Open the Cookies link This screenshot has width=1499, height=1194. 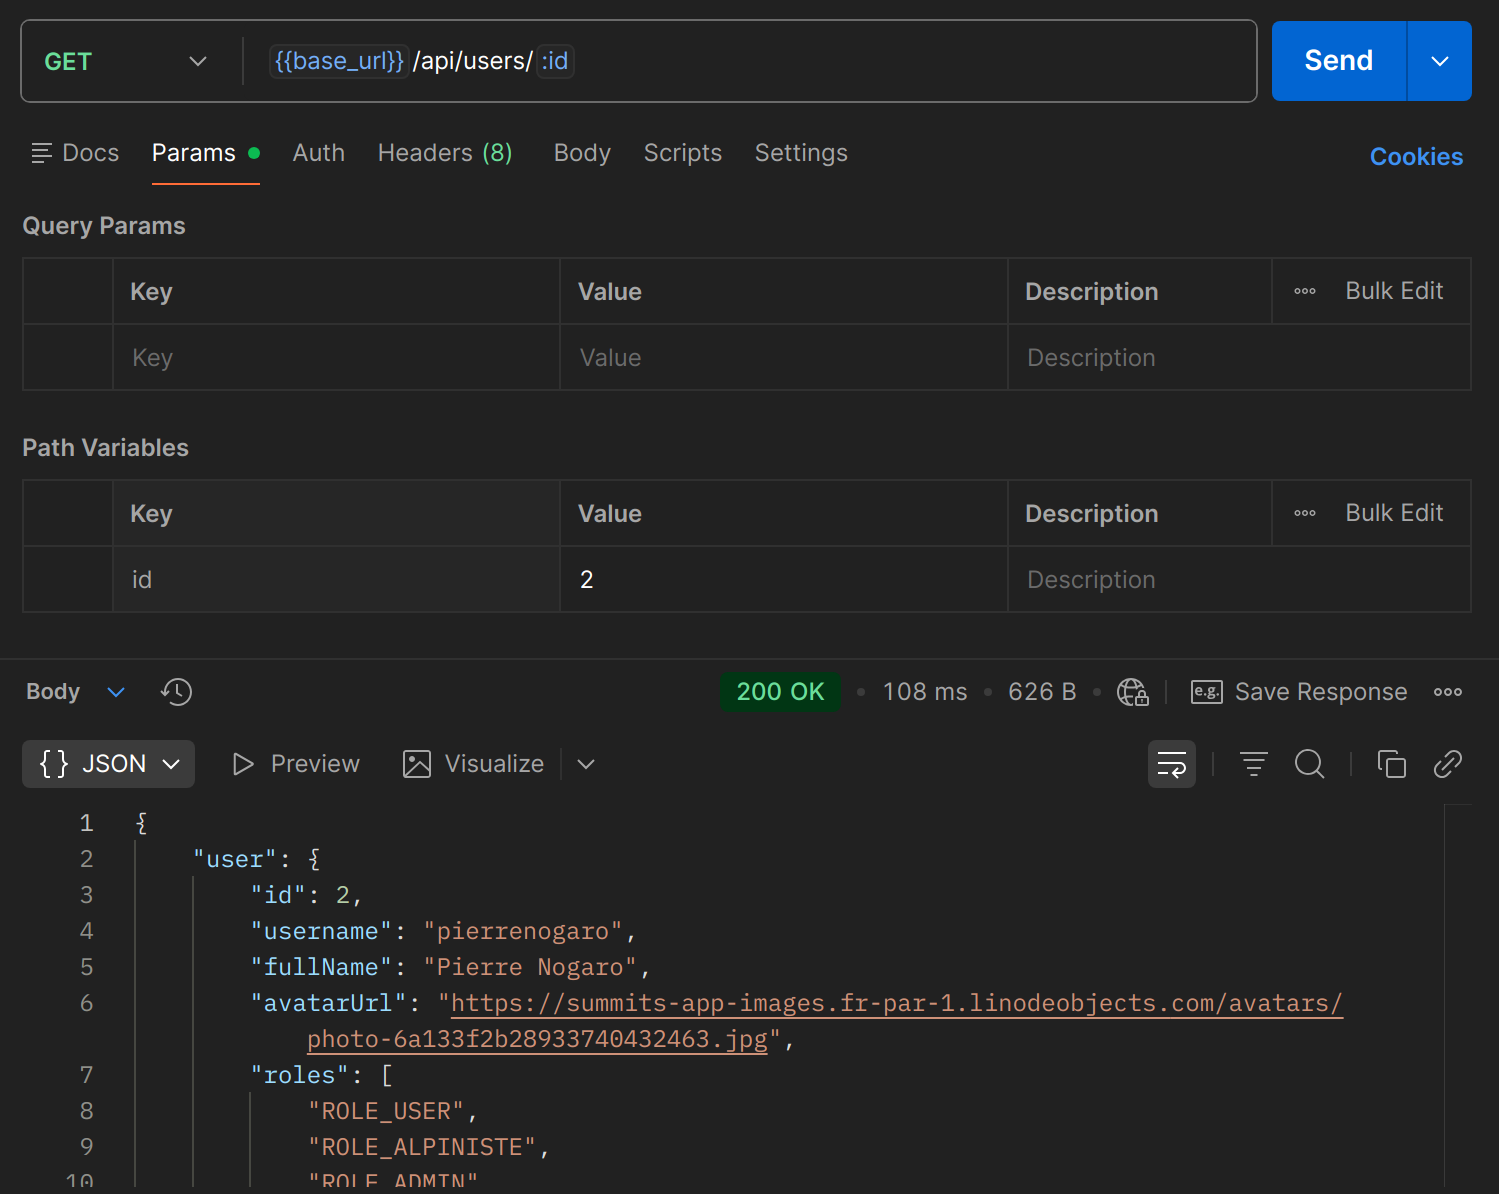(1416, 157)
